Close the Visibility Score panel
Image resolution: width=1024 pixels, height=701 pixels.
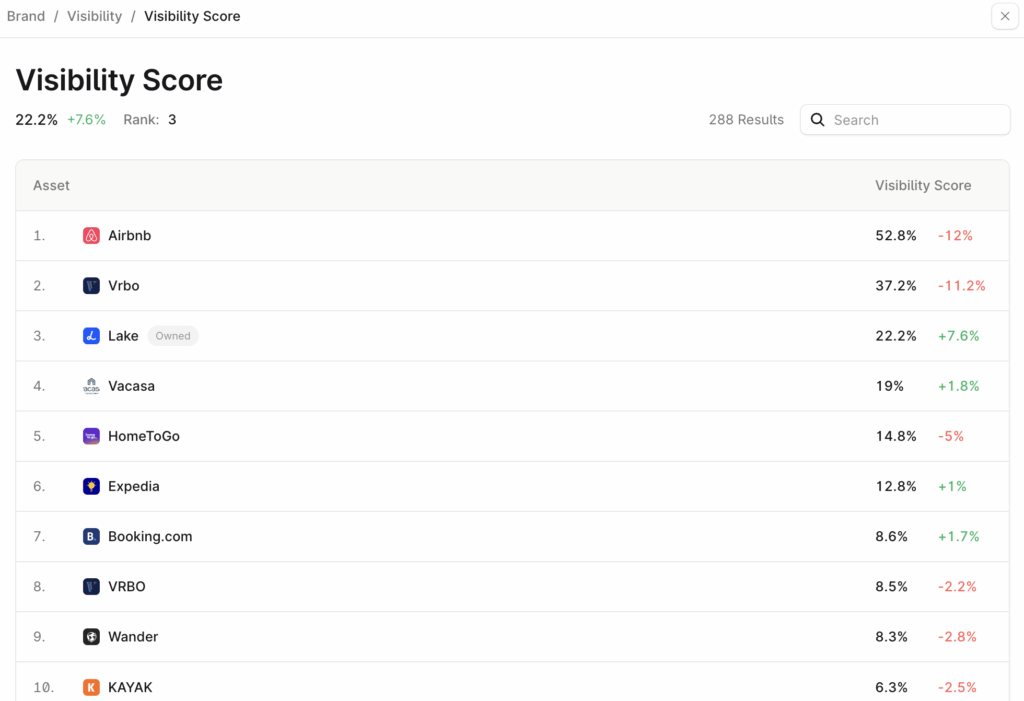click(1005, 16)
